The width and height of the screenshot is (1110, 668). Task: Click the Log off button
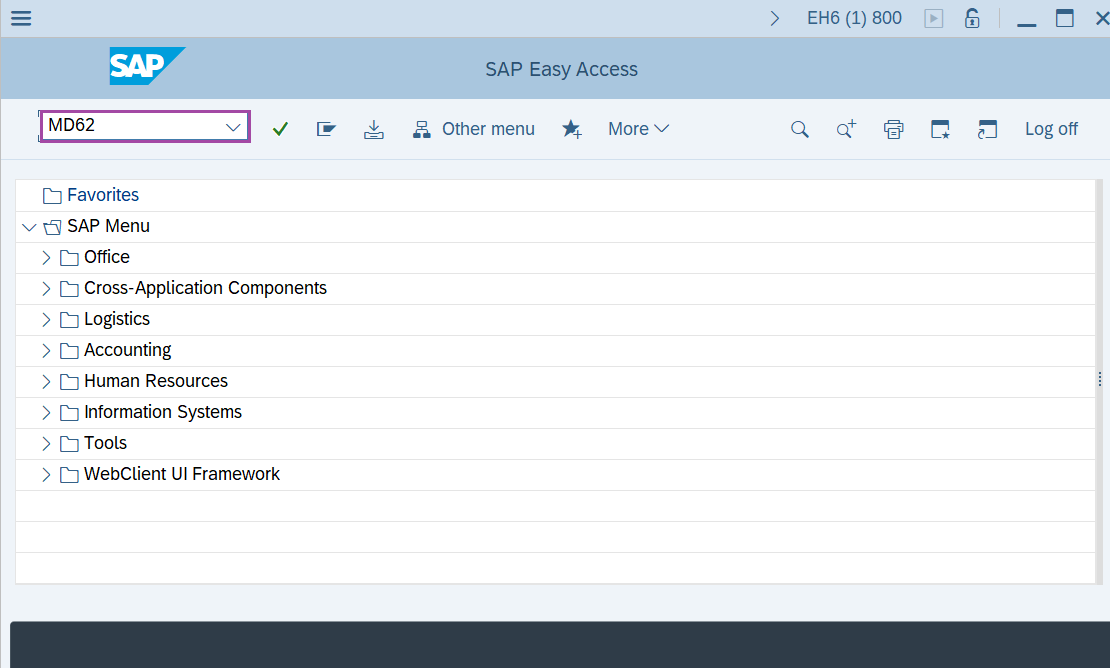pyautogui.click(x=1051, y=129)
